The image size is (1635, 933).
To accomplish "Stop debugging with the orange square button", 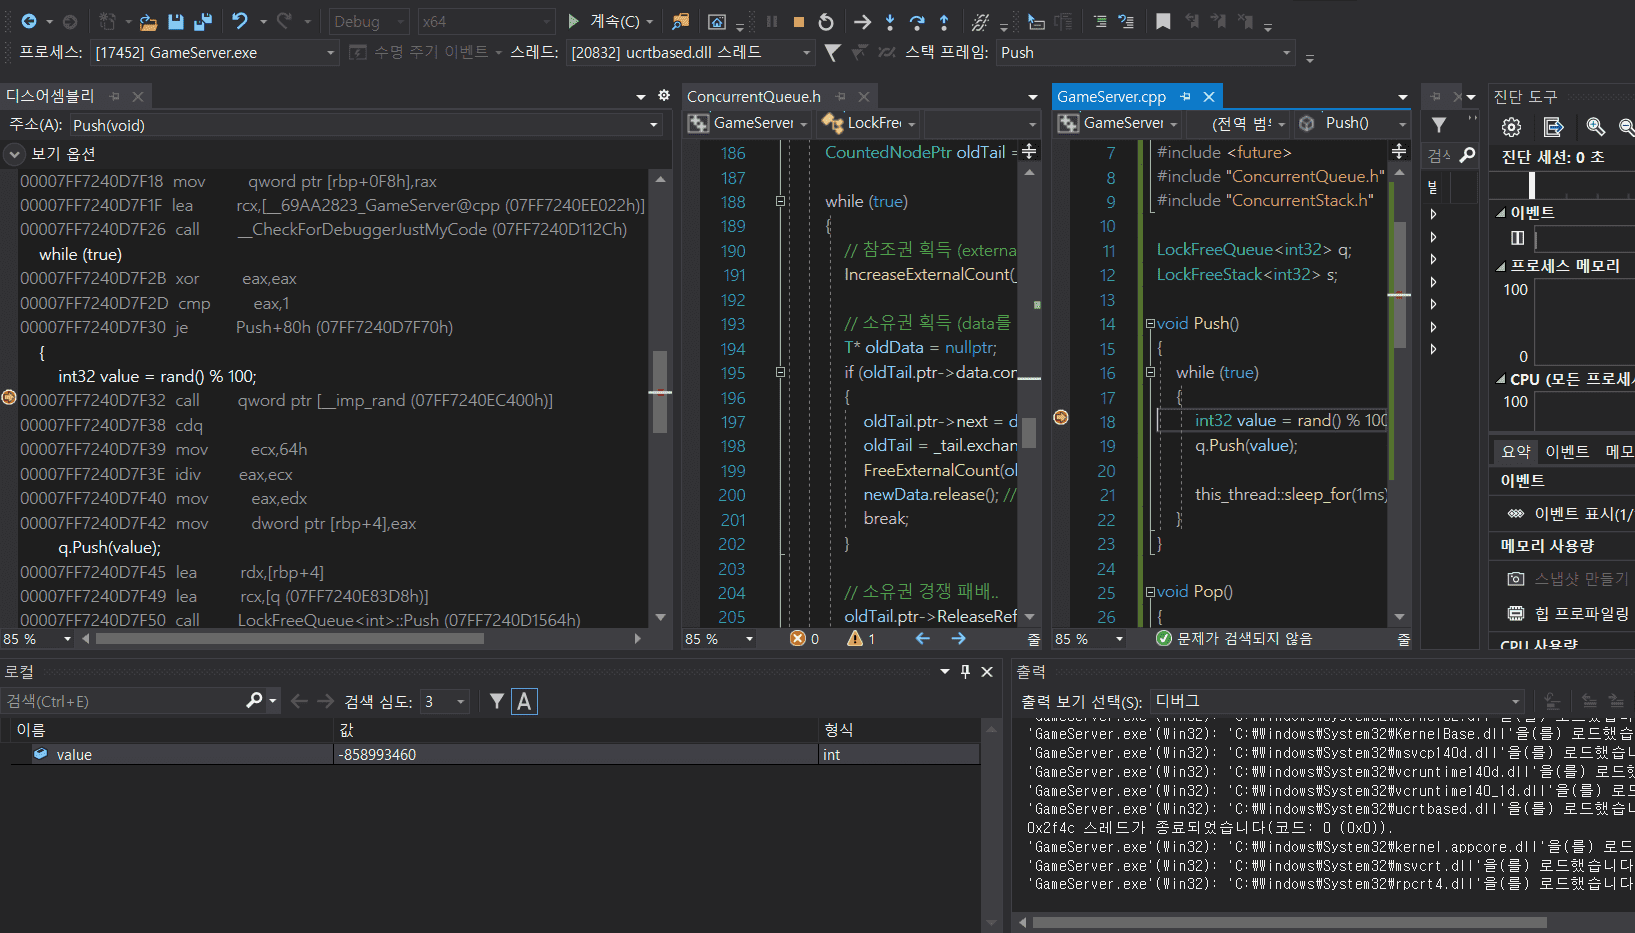I will pyautogui.click(x=798, y=22).
